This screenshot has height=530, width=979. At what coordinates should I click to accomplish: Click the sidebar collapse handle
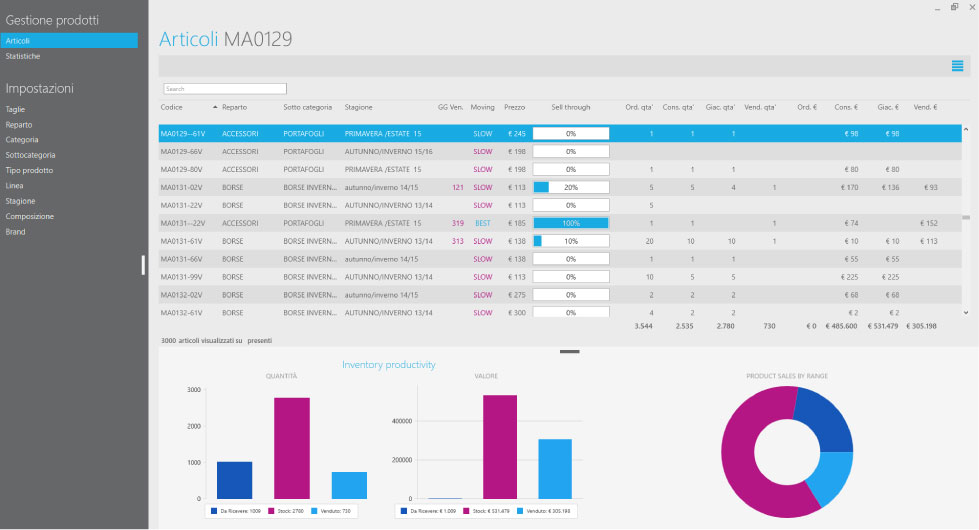(143, 265)
